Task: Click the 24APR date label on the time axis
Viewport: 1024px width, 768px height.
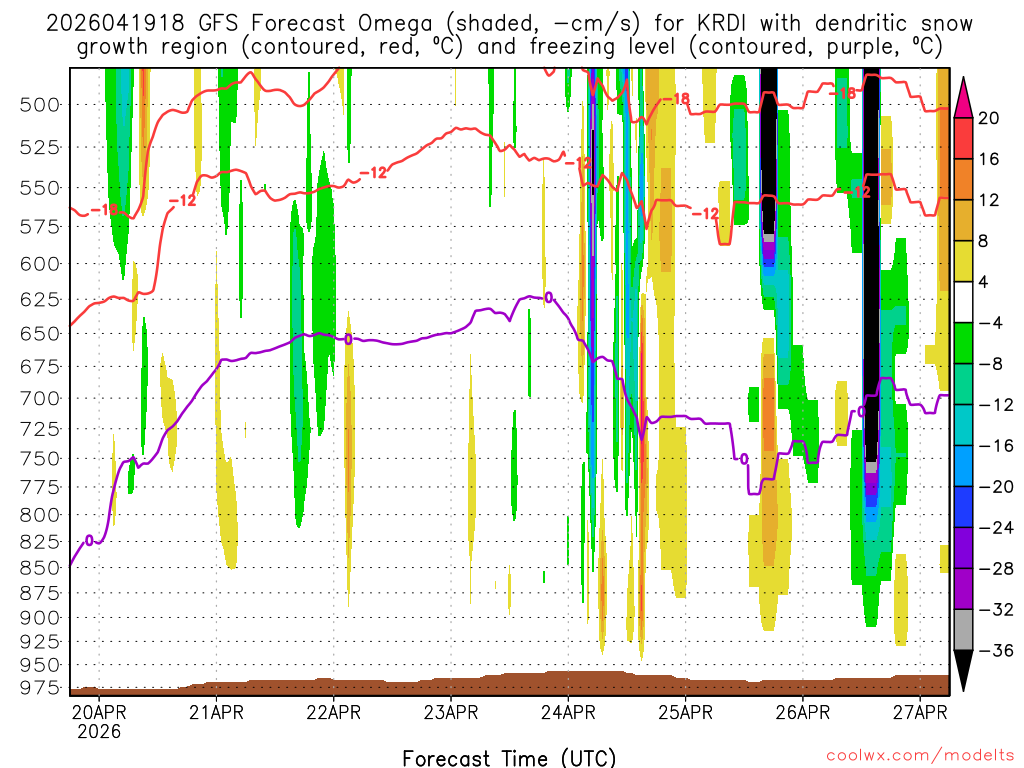Action: pos(568,712)
